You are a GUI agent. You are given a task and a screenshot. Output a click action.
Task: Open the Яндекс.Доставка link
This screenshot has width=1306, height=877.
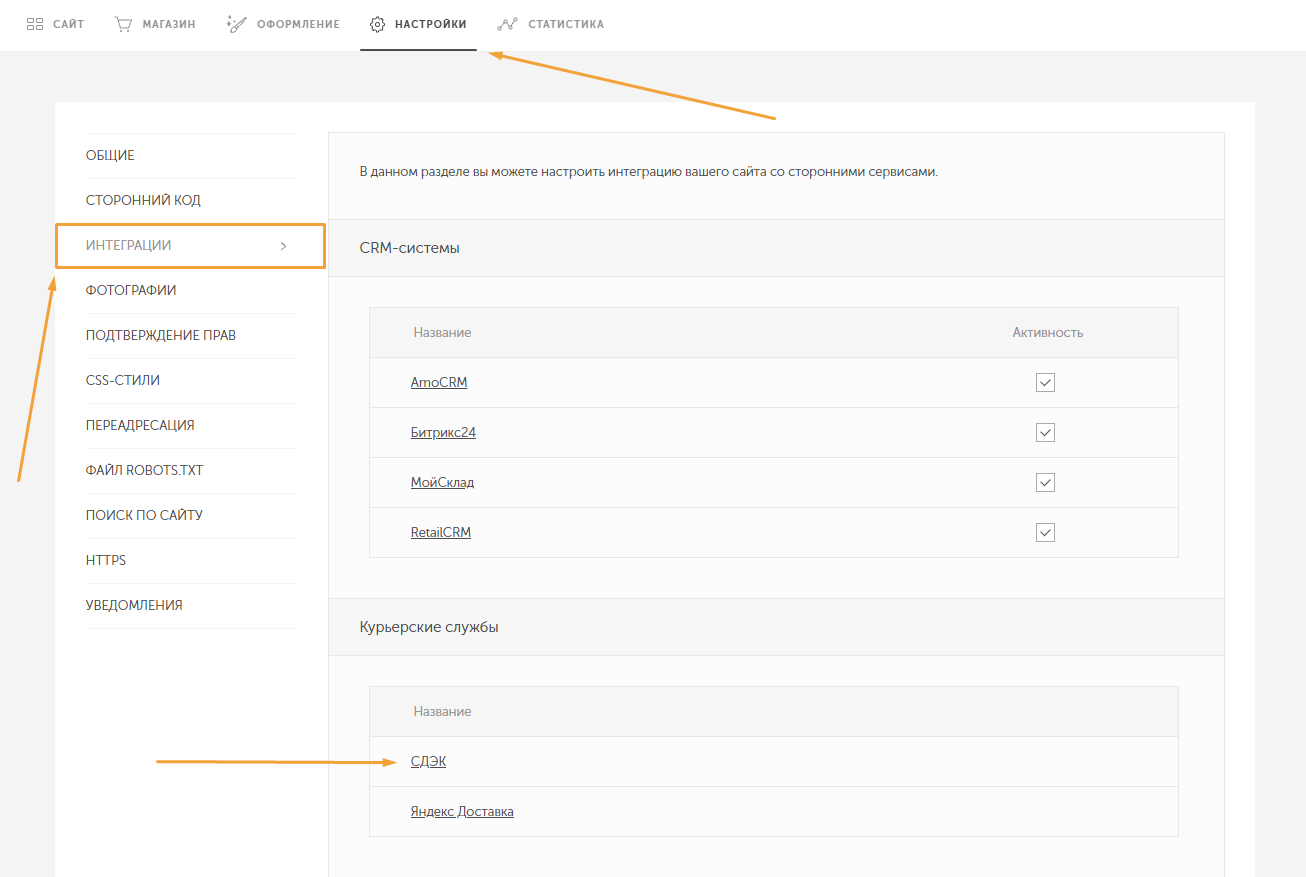click(462, 812)
